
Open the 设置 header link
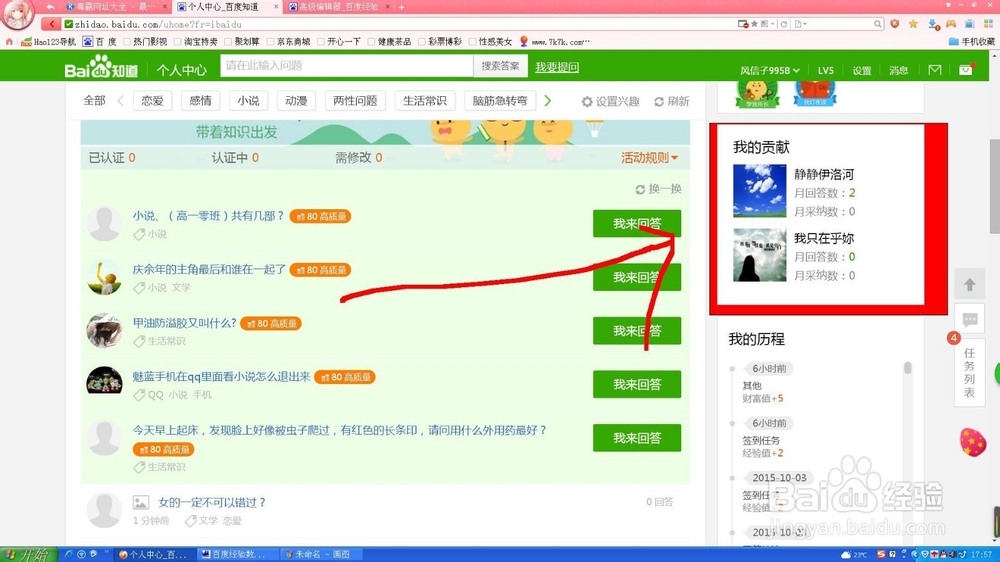coord(862,70)
